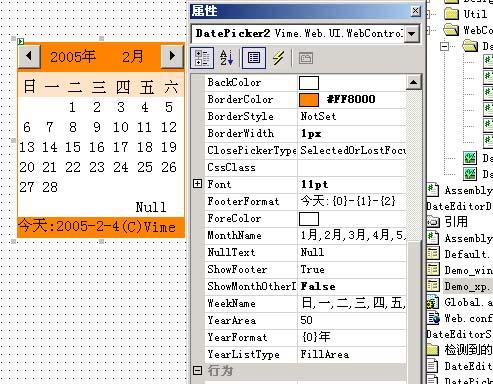Select the 2月 month label in calendar
This screenshot has width=493, height=384.
133,56
